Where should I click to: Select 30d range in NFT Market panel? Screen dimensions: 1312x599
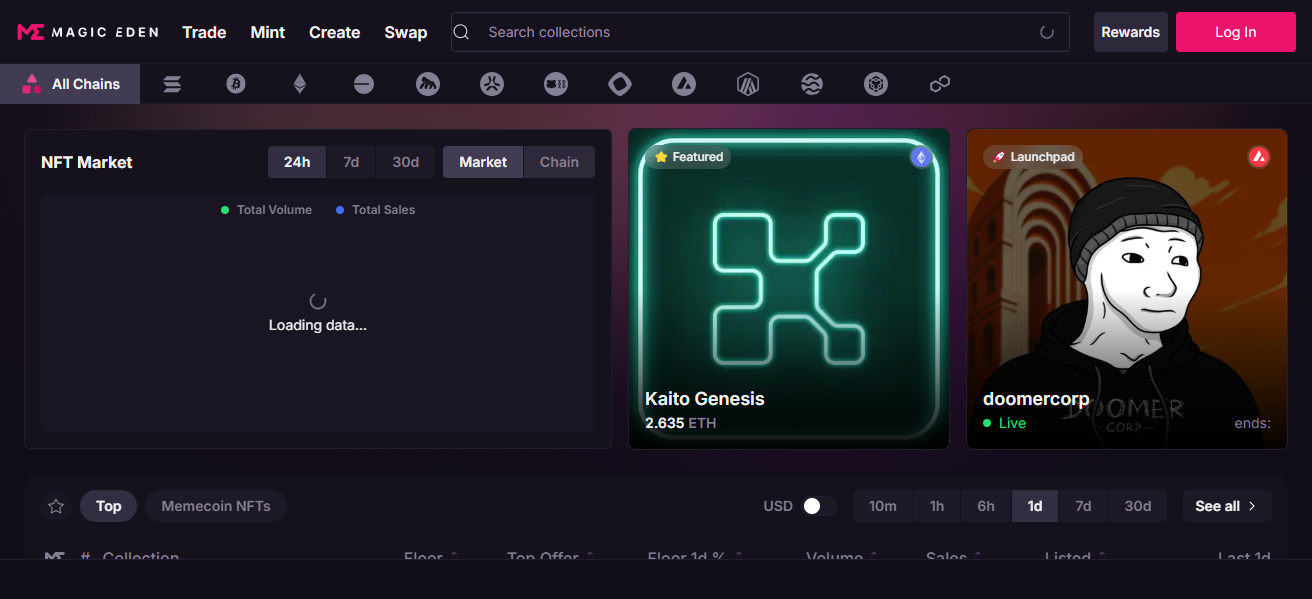tap(406, 162)
